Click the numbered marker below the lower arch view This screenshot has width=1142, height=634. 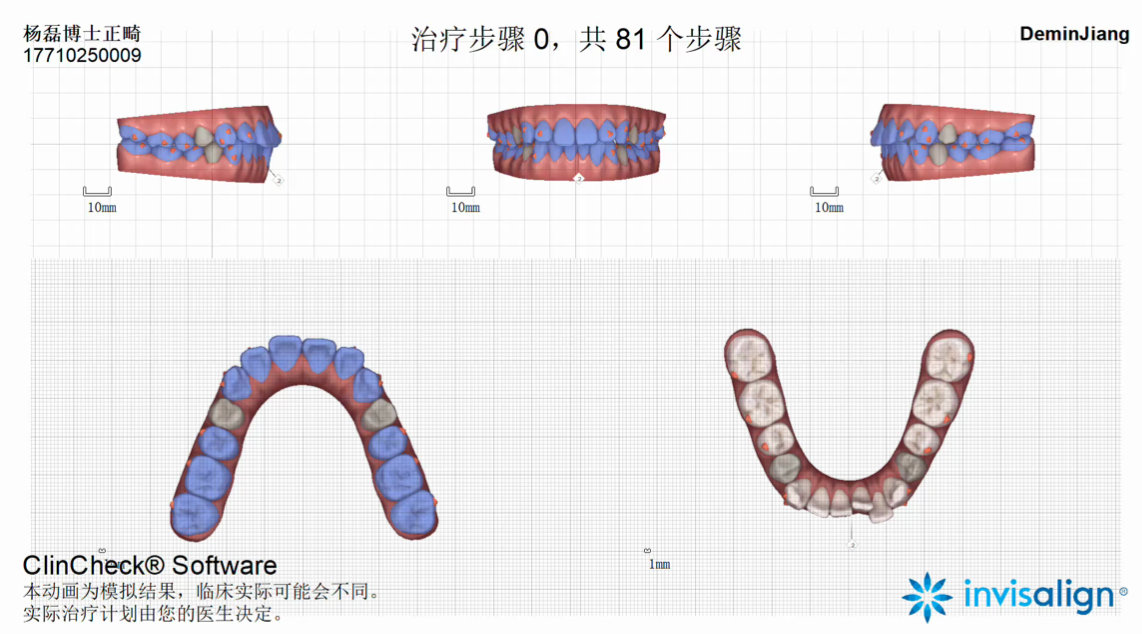[852, 544]
